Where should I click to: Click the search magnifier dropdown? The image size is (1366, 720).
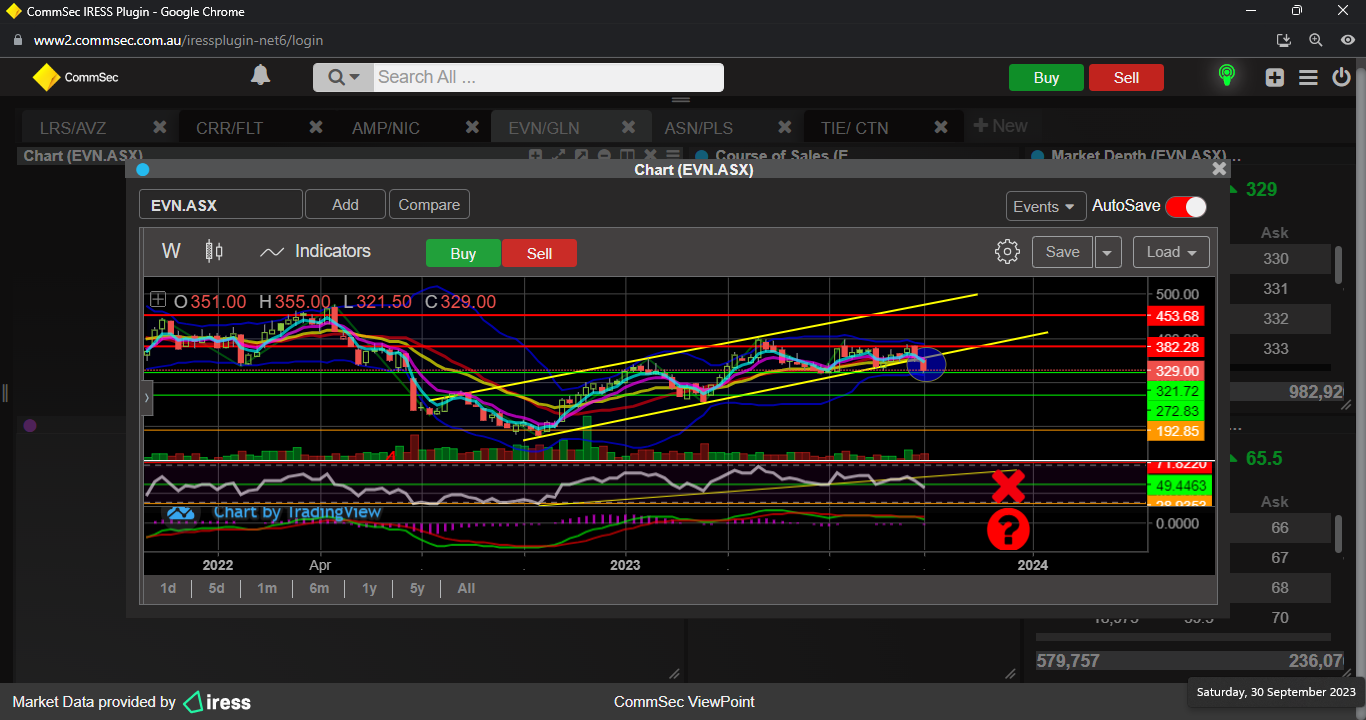tap(343, 77)
